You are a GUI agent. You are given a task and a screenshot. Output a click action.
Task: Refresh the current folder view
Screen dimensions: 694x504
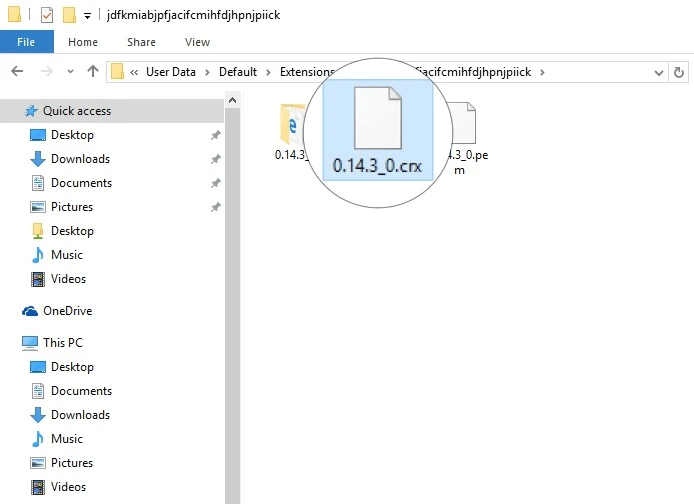tap(679, 72)
